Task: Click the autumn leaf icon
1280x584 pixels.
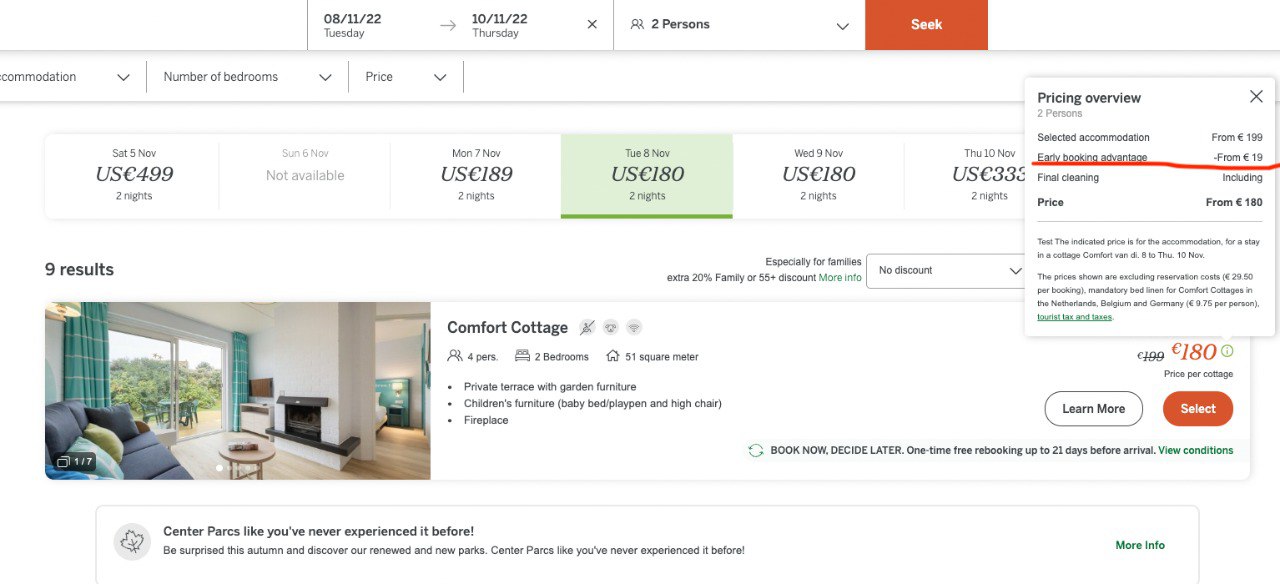Action: (x=132, y=543)
